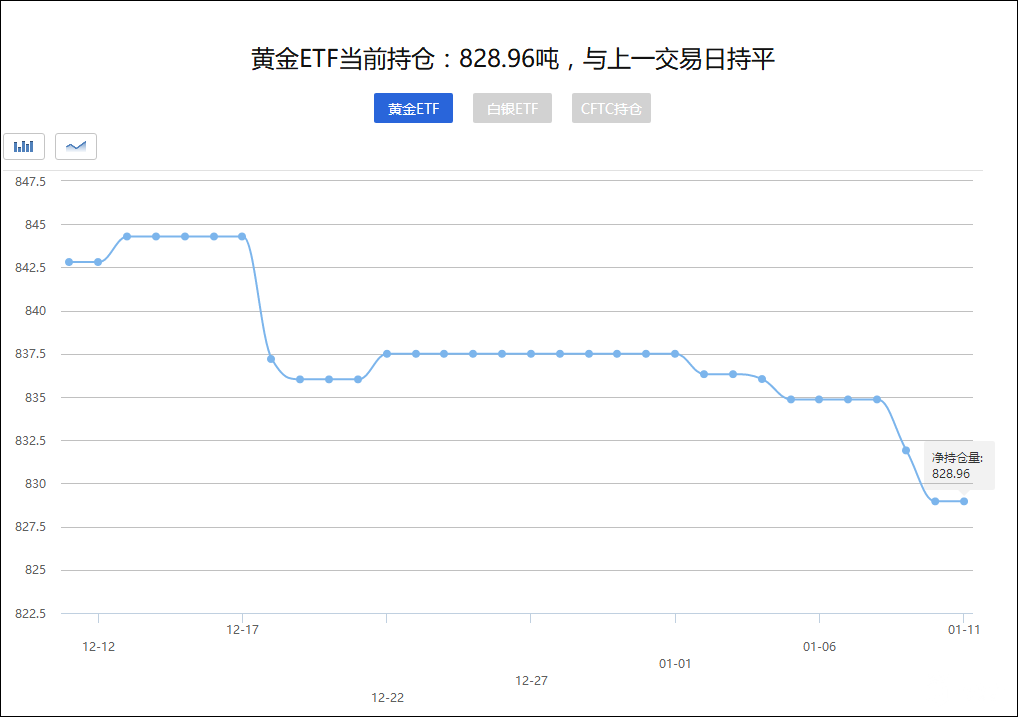Click the 12-27 date label
Viewport: 1018px width, 717px height.
(530, 680)
